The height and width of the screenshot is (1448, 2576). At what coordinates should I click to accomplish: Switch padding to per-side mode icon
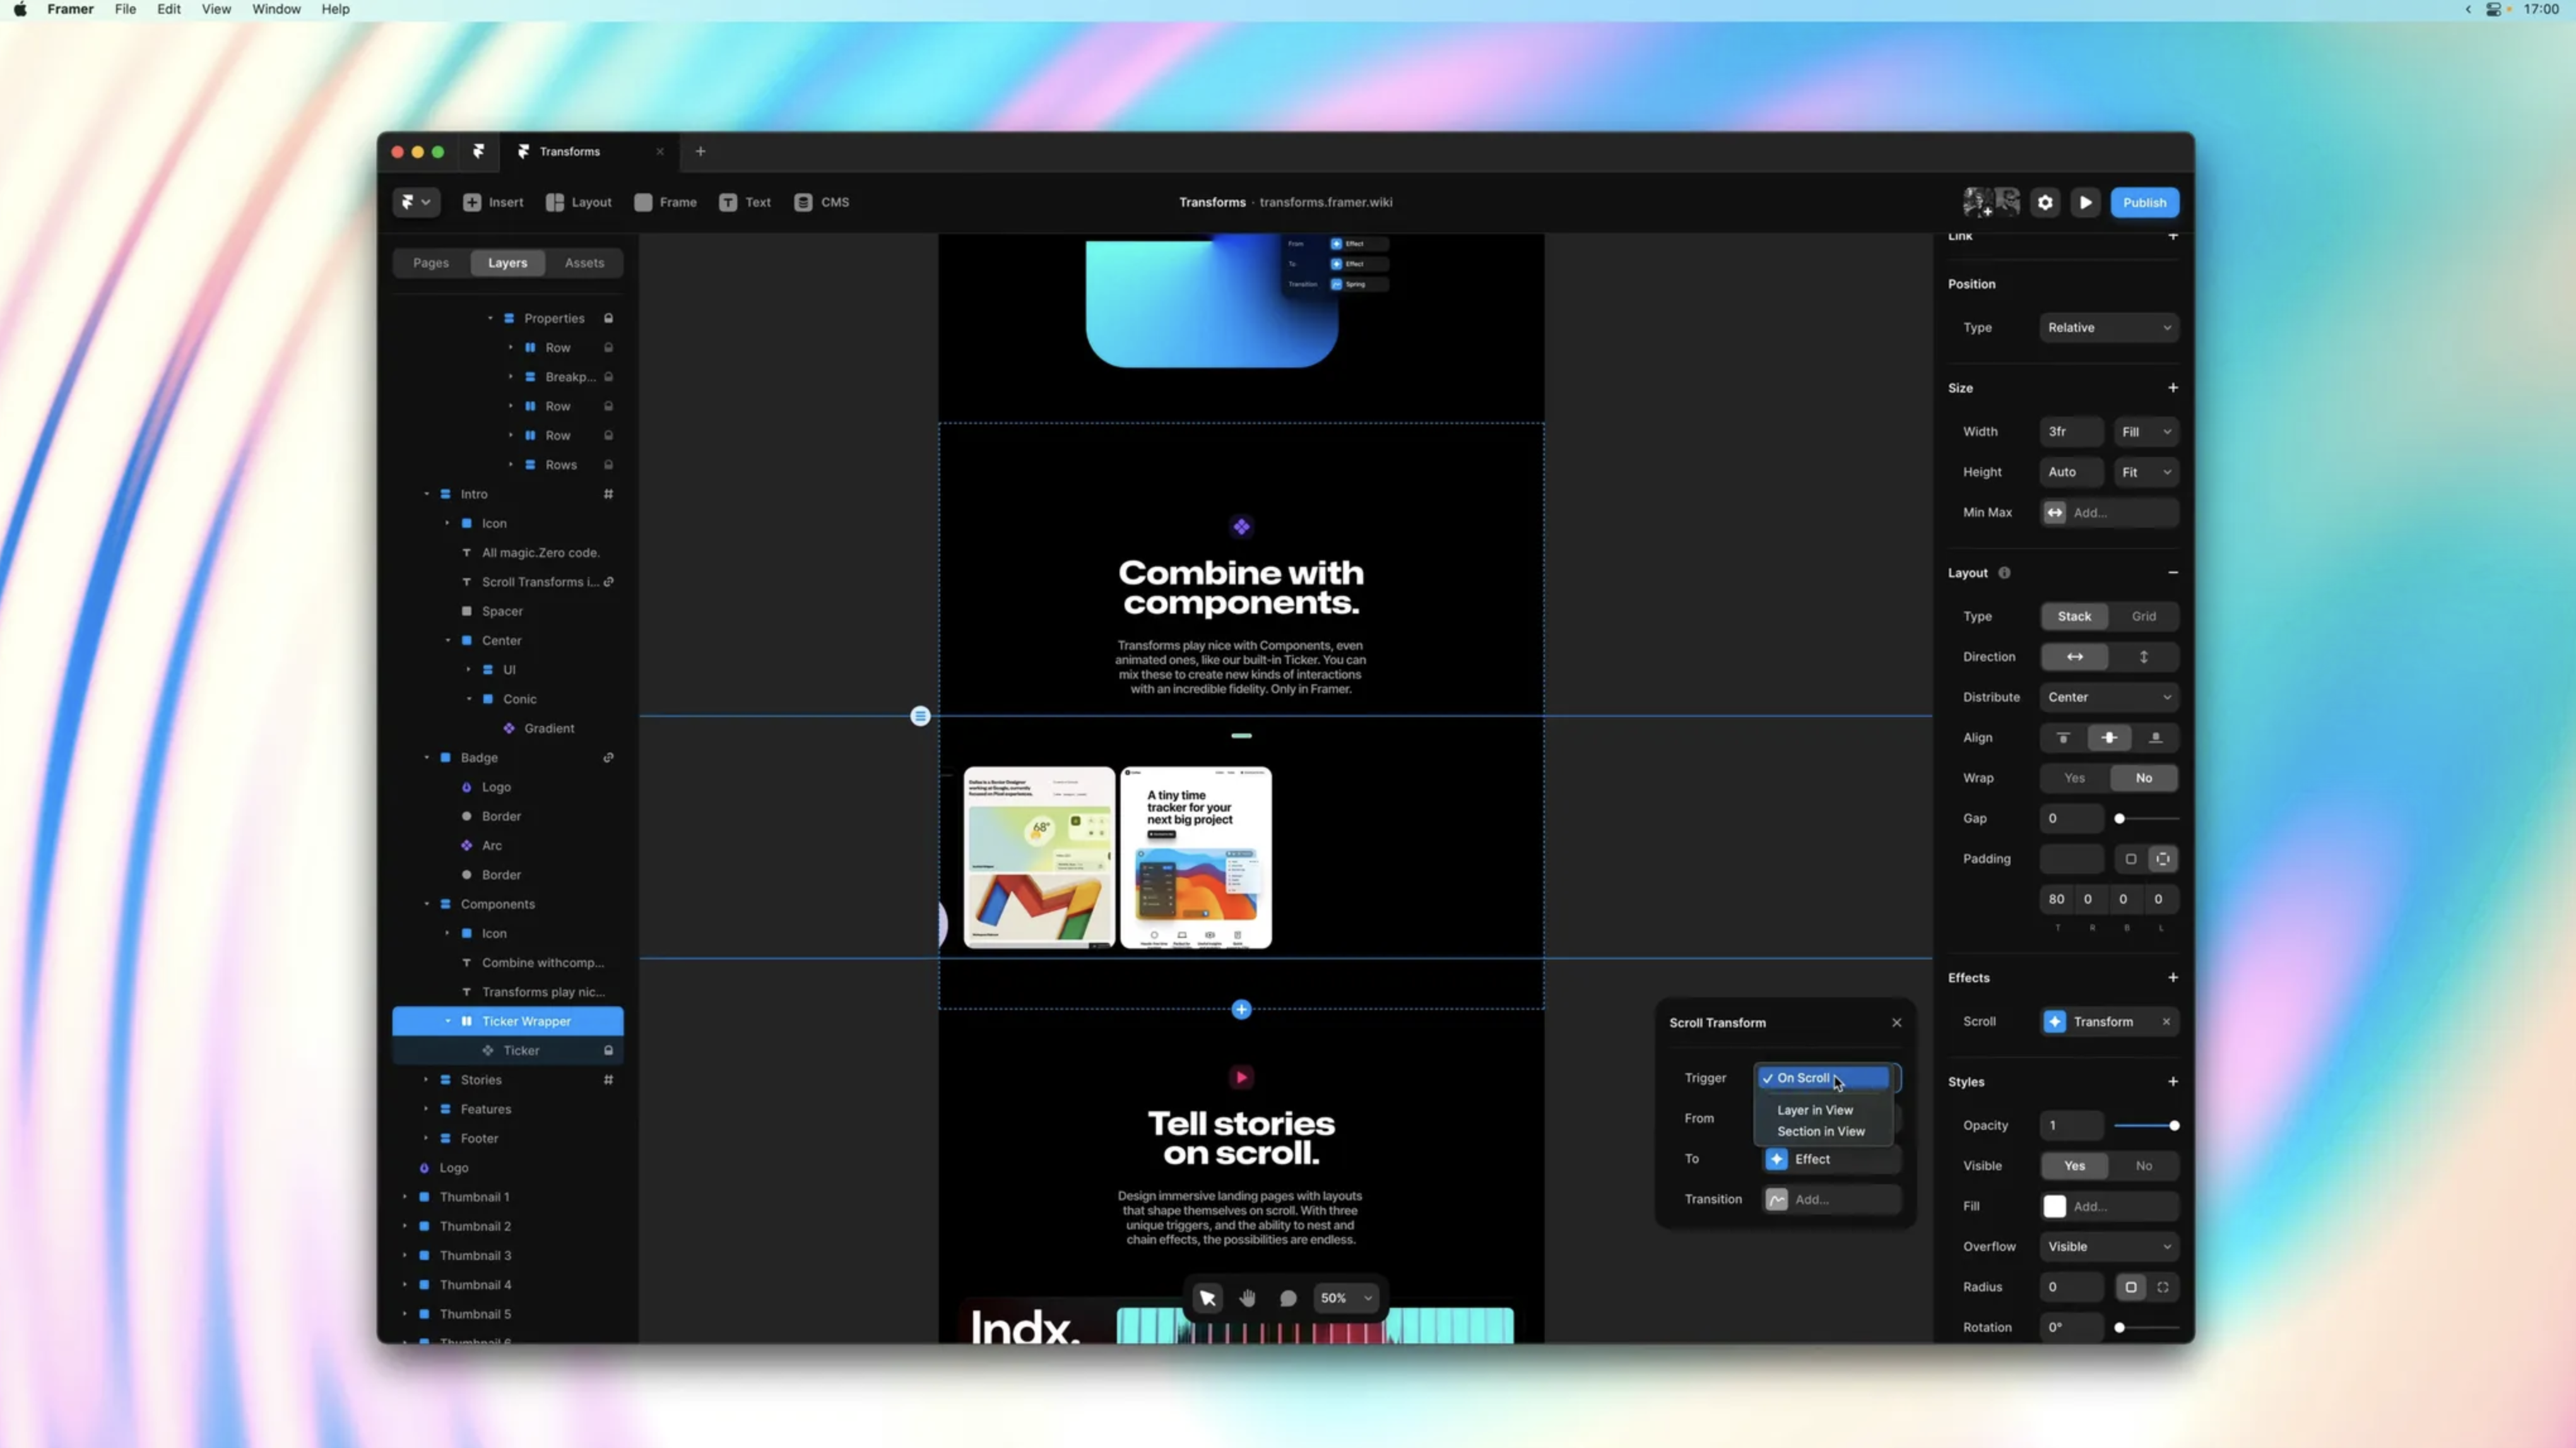click(x=2163, y=859)
